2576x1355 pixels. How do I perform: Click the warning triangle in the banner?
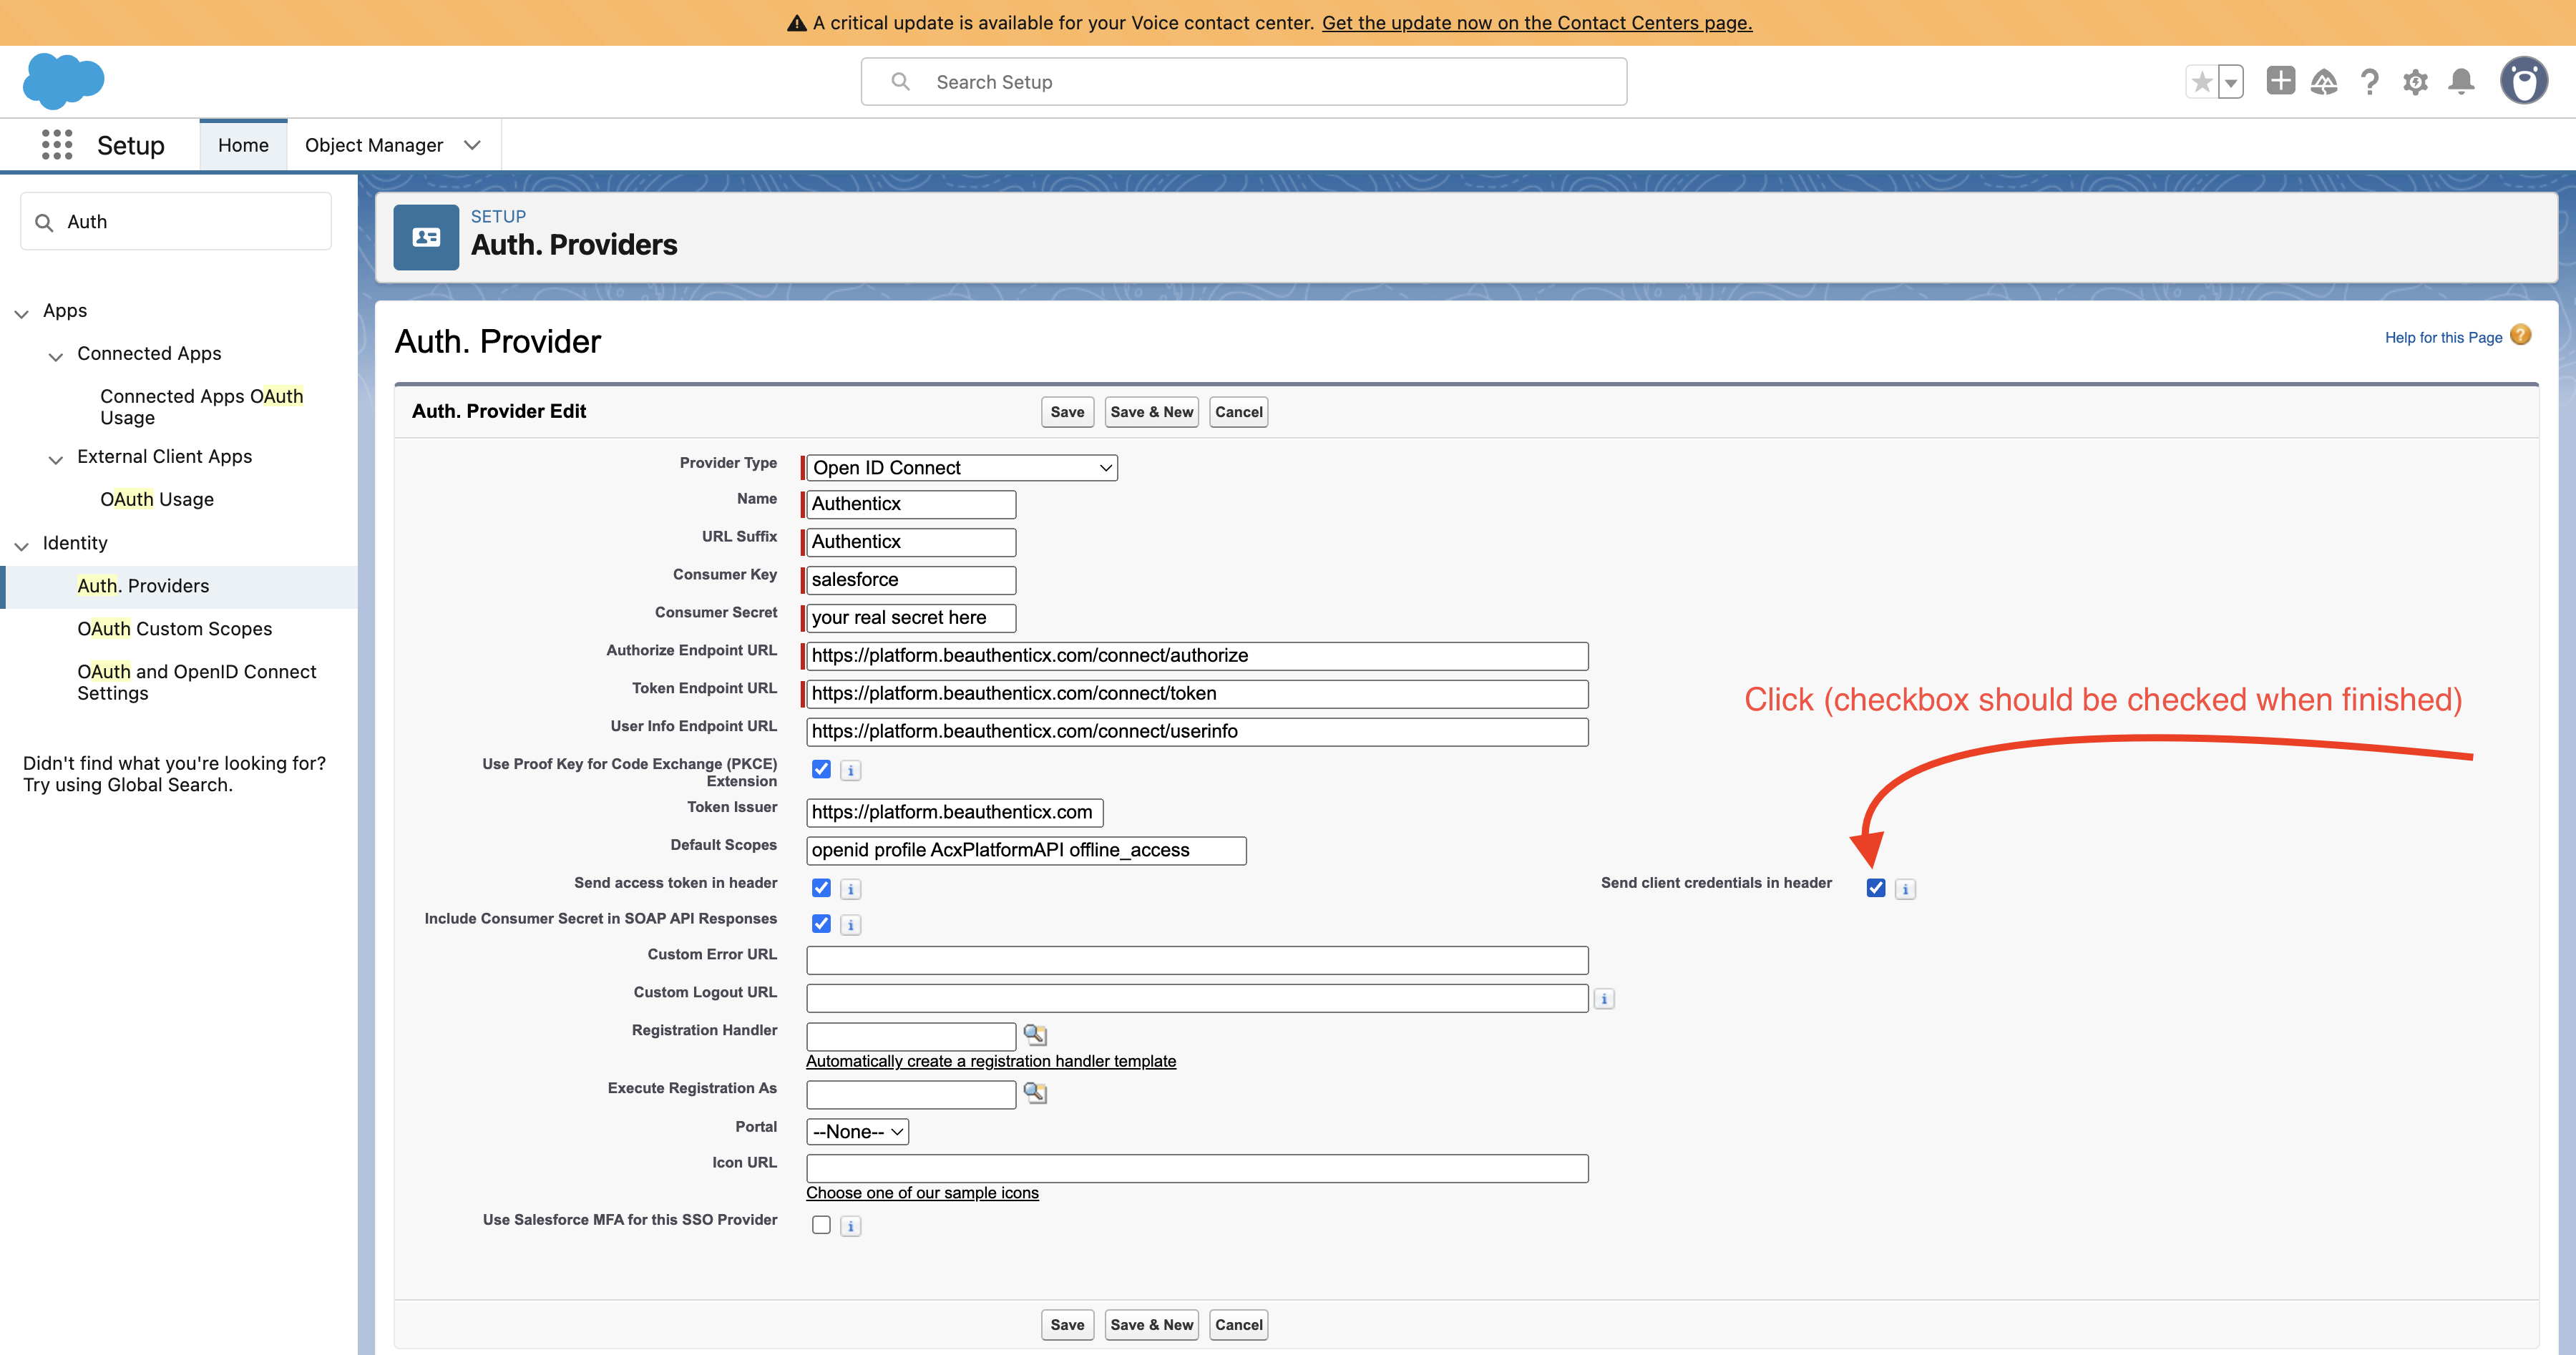[797, 23]
